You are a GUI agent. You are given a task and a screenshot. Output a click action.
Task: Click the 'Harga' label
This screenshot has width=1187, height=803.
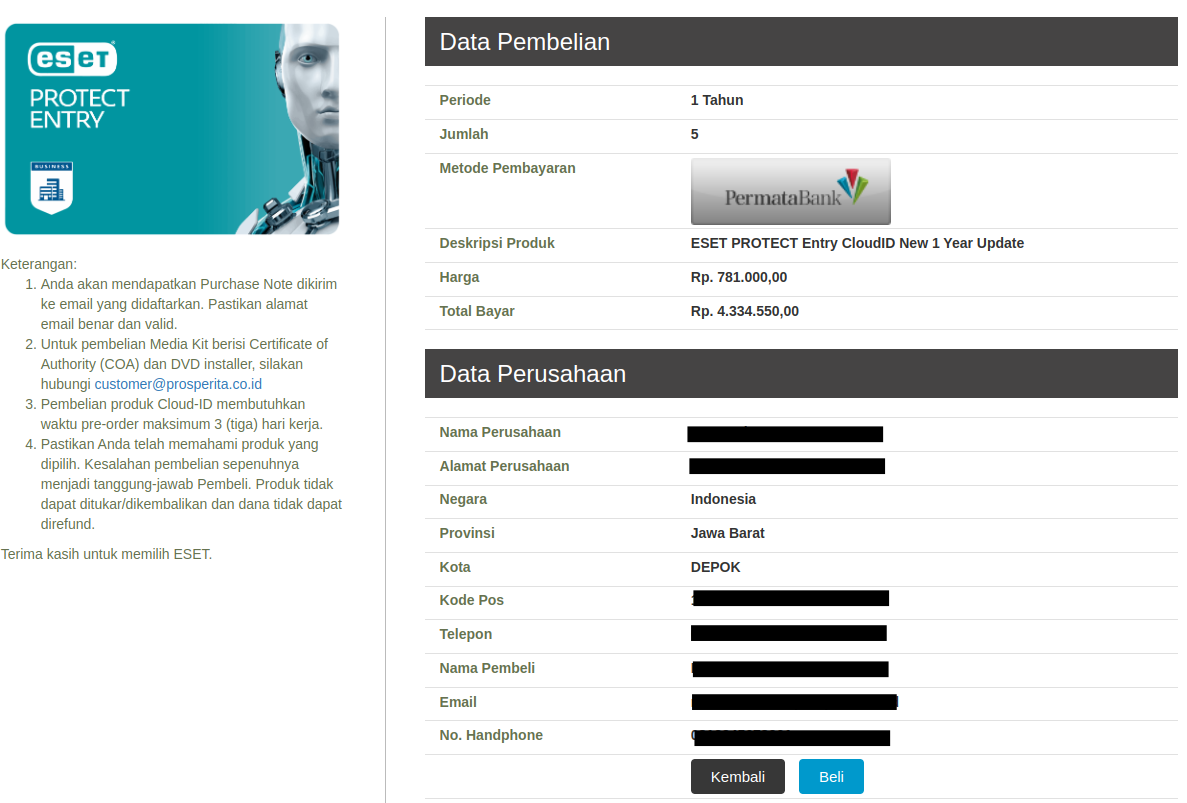click(x=459, y=277)
